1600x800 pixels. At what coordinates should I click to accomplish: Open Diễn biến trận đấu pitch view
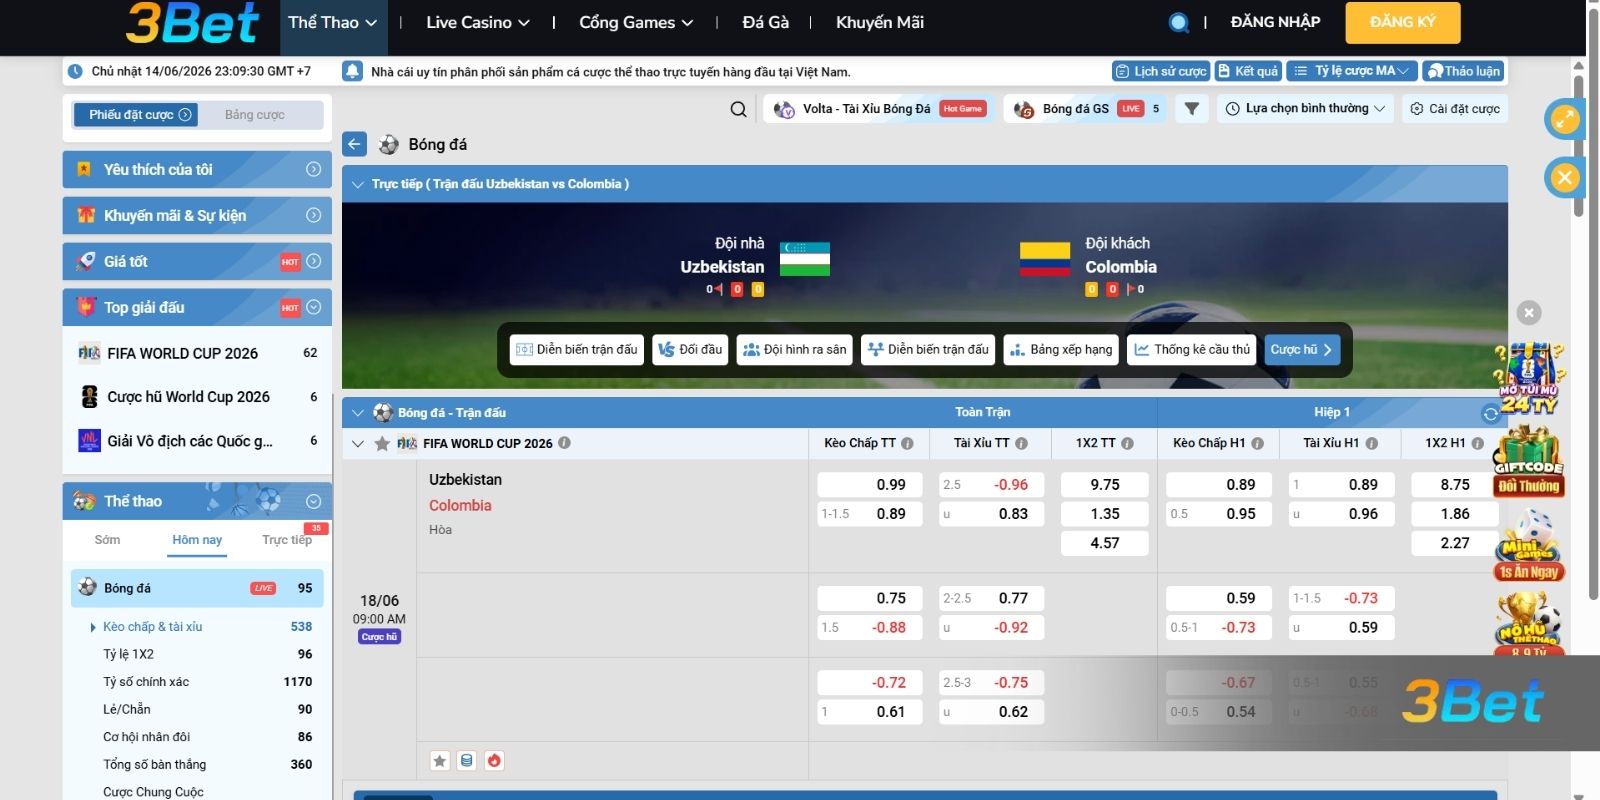[x=577, y=350]
